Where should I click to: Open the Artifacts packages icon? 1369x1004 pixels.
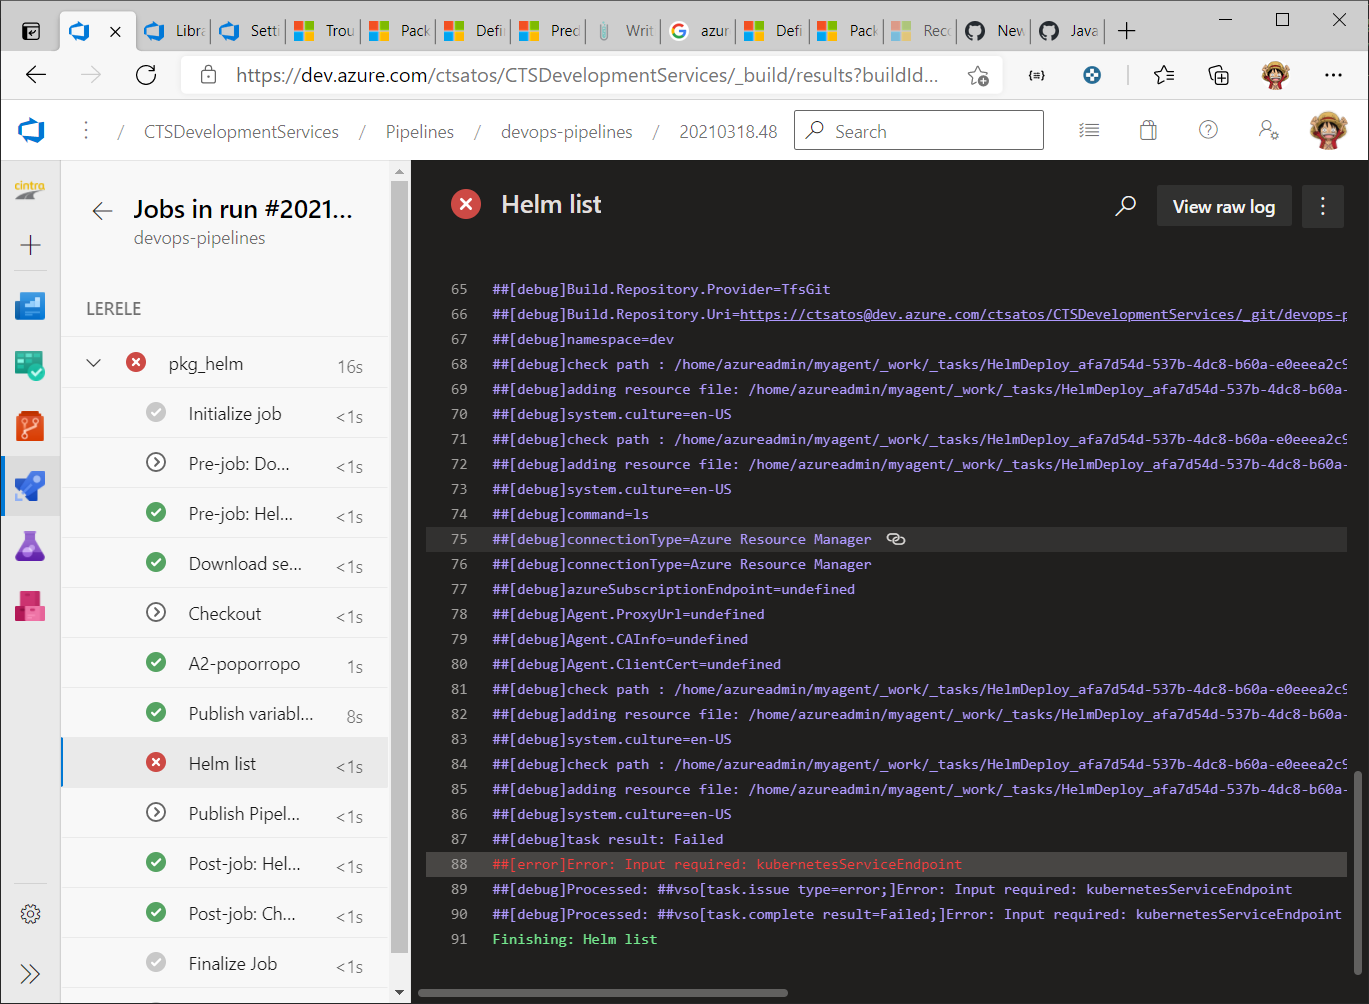click(30, 606)
